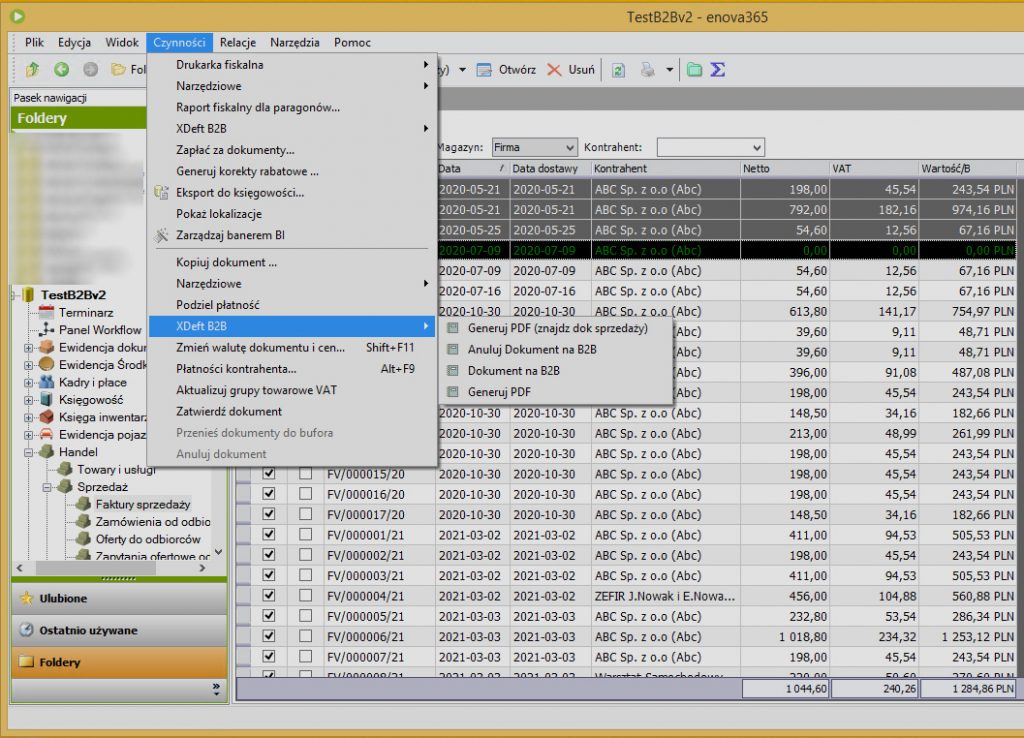Viewport: 1024px width, 738px height.
Task: Open the Magazyn Firma dropdown
Action: coord(570,147)
